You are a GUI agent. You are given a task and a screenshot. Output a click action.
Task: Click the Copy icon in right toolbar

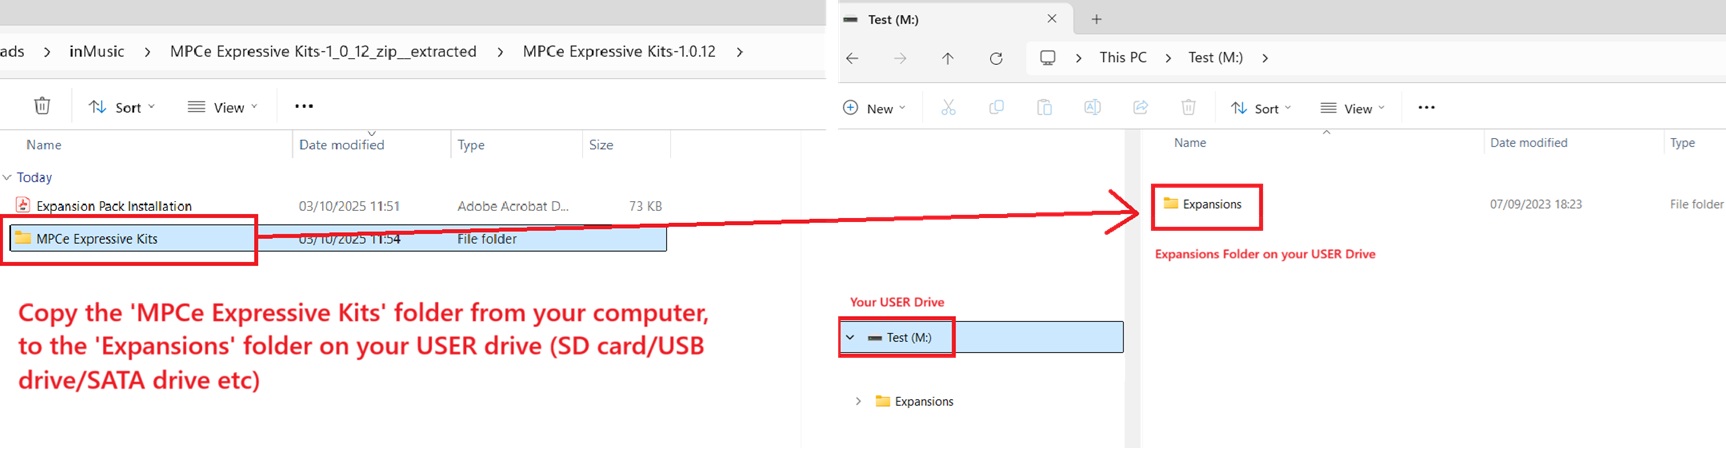[996, 108]
